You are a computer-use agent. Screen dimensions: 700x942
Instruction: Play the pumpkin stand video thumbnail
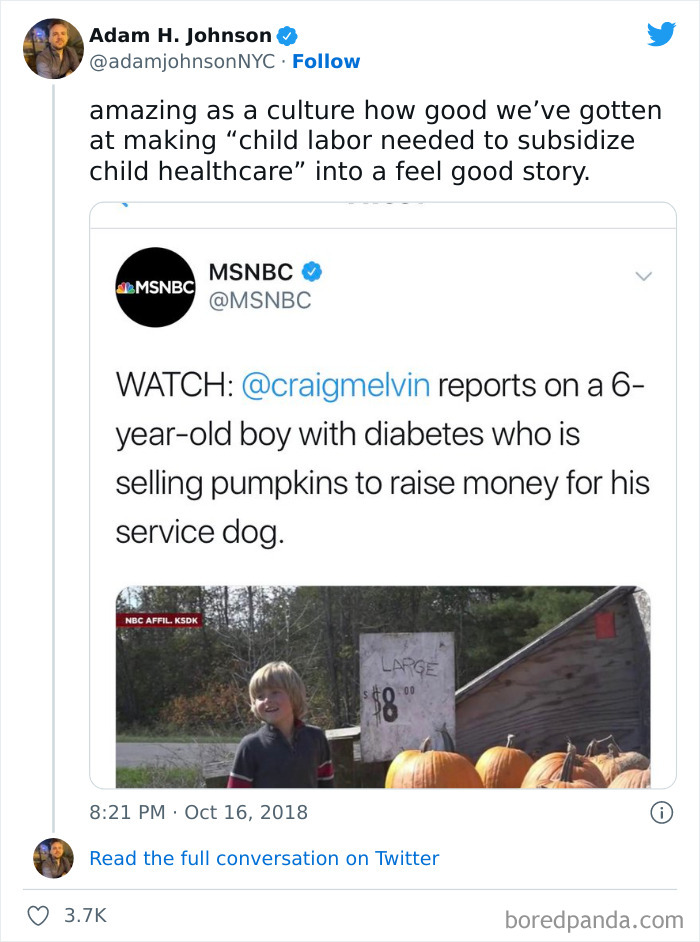point(383,687)
